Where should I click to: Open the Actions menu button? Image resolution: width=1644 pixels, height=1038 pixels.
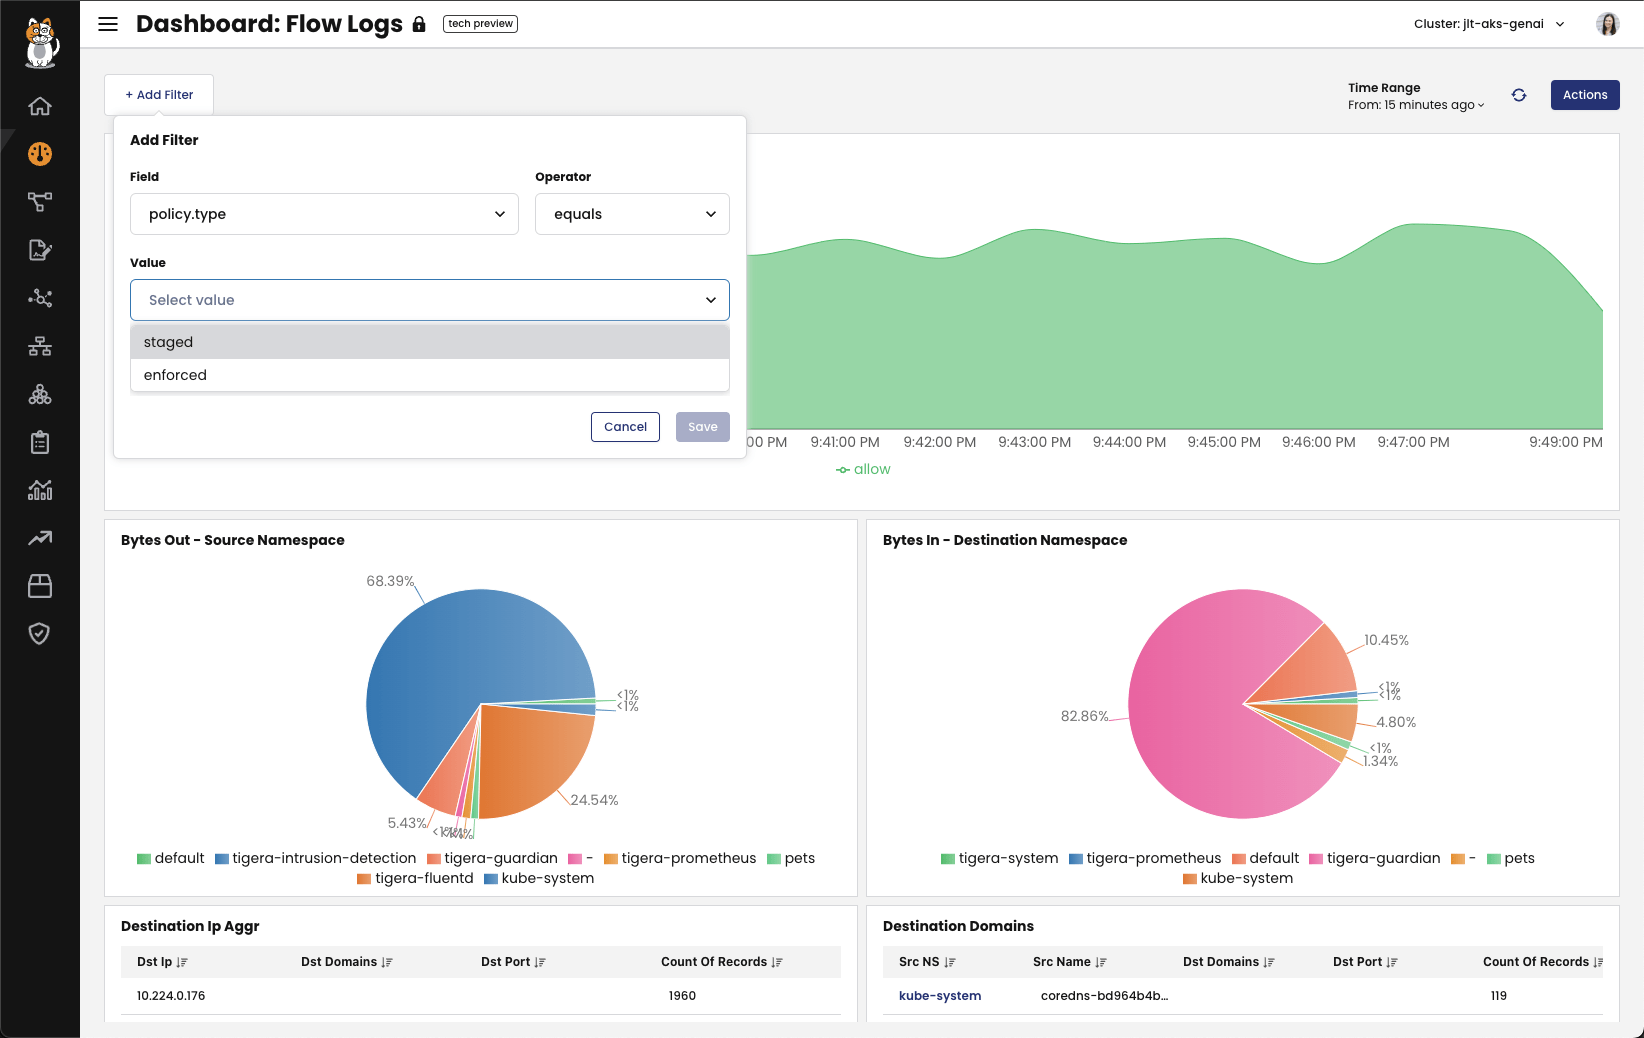(1585, 95)
